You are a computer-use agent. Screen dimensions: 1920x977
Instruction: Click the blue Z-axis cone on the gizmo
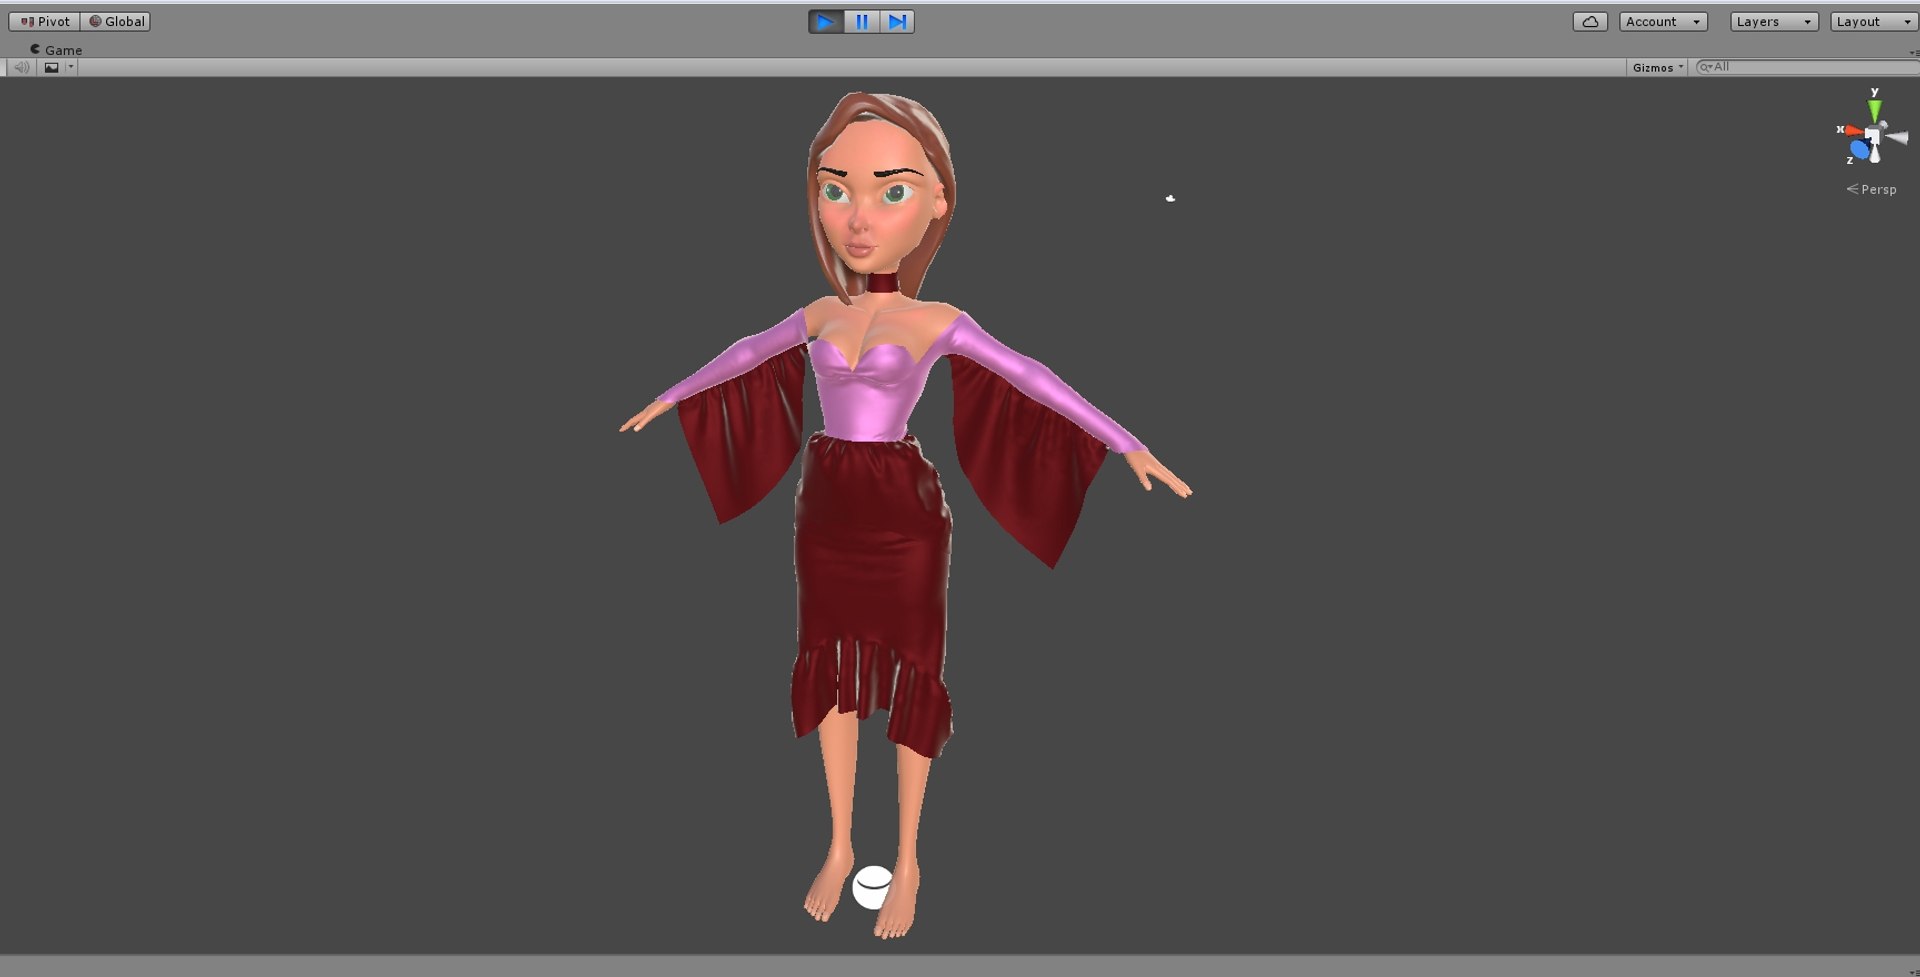[x=1859, y=150]
